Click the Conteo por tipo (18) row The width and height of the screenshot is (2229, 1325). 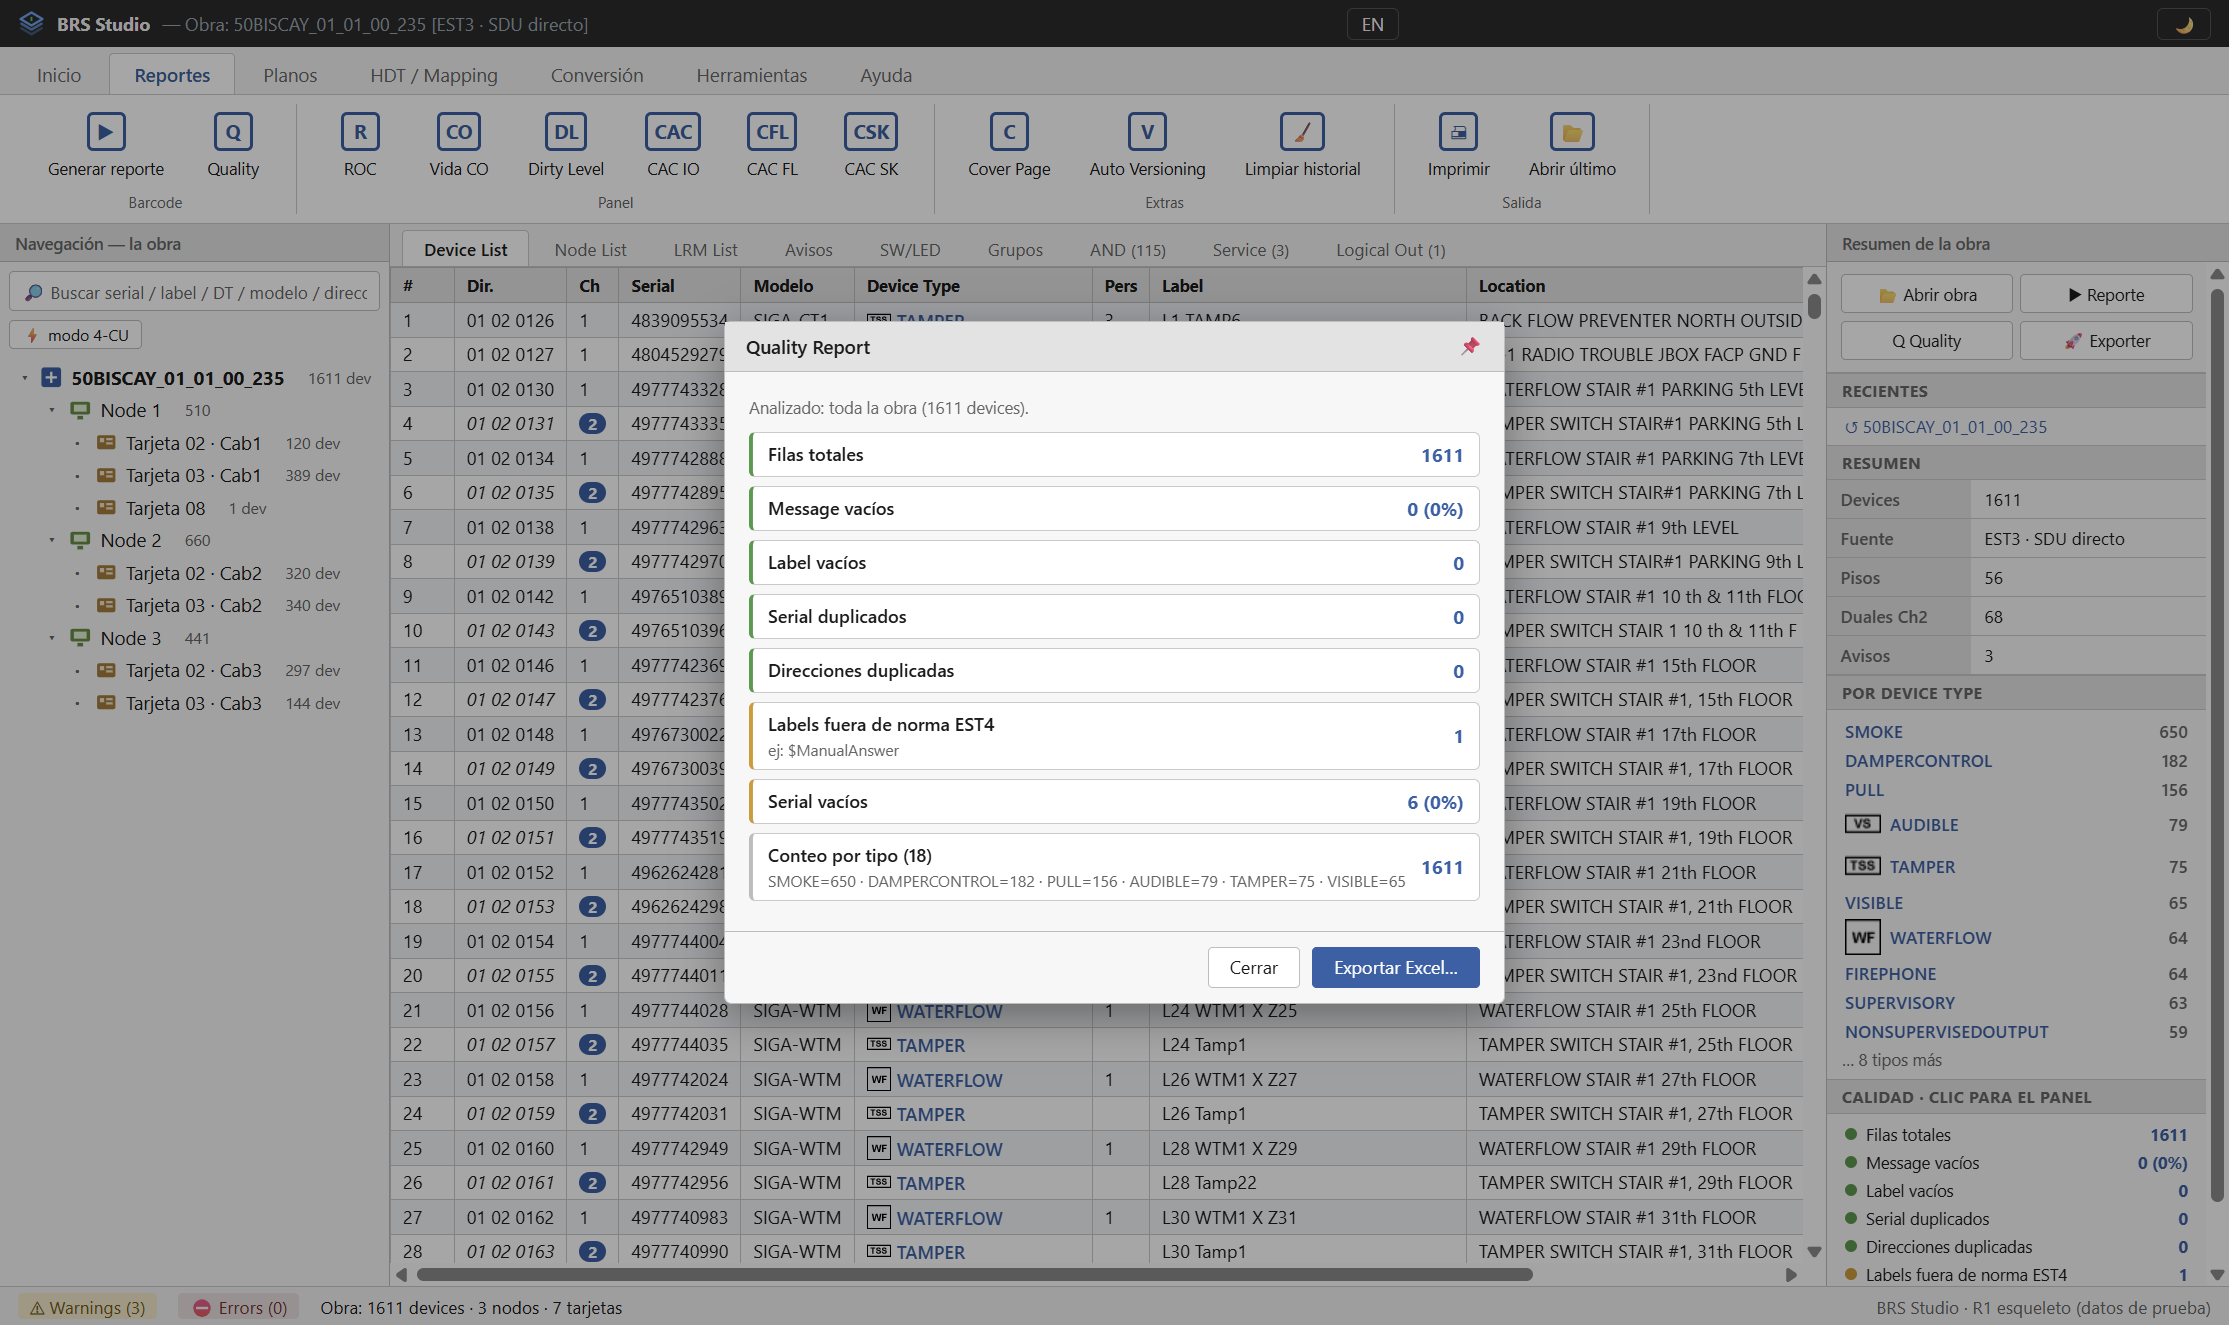pos(1113,867)
